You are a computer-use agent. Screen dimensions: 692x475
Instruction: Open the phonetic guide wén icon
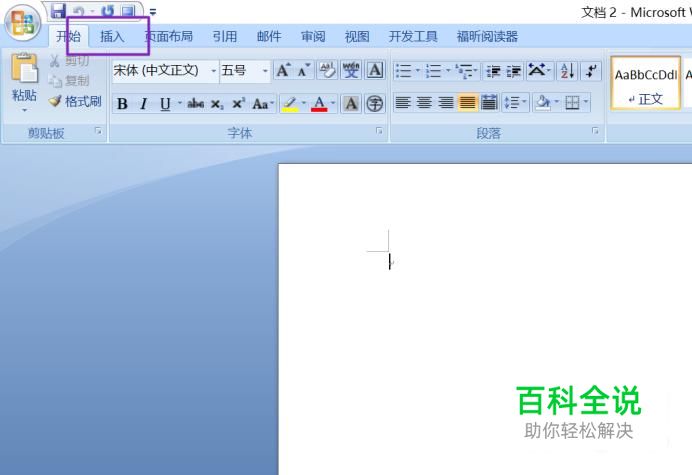[351, 71]
